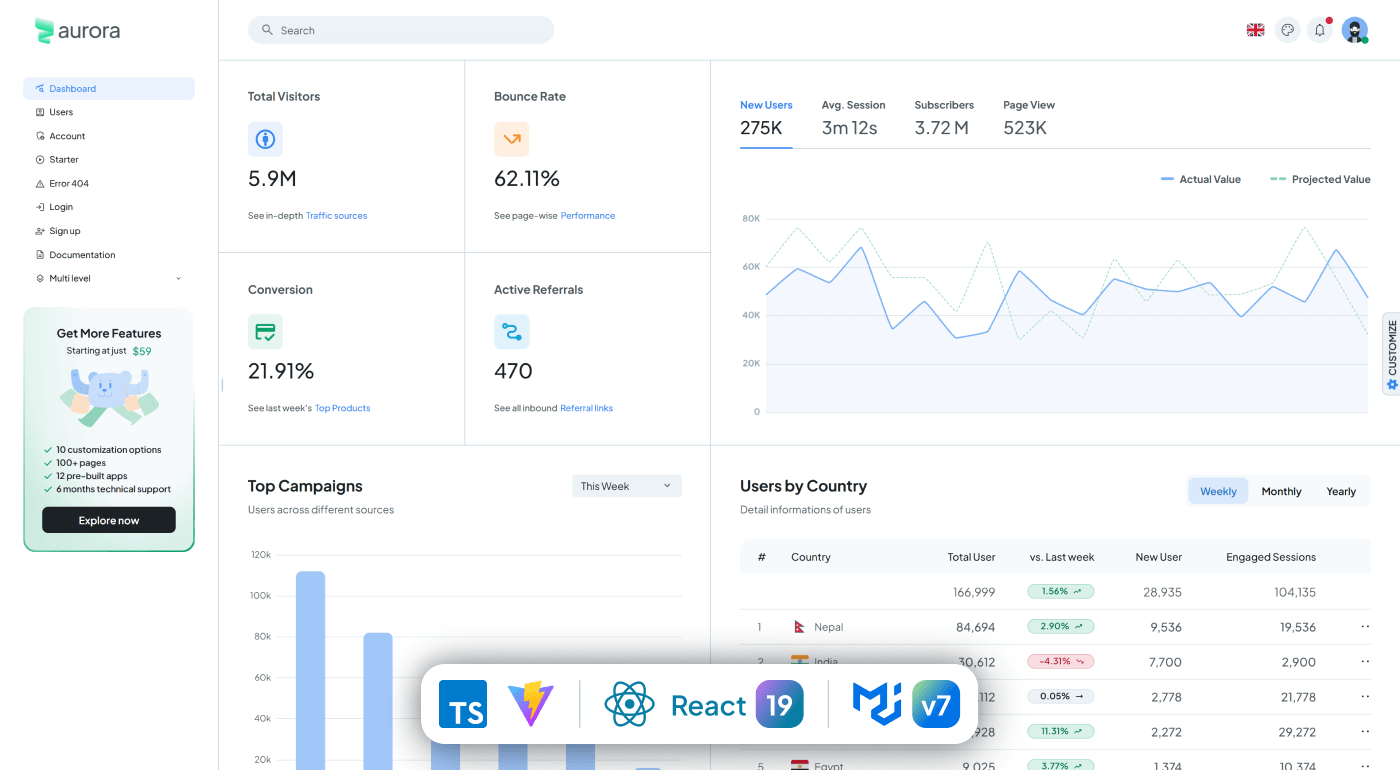The height and width of the screenshot is (770, 1400).
Task: Click the Explore now button
Action: point(108,520)
